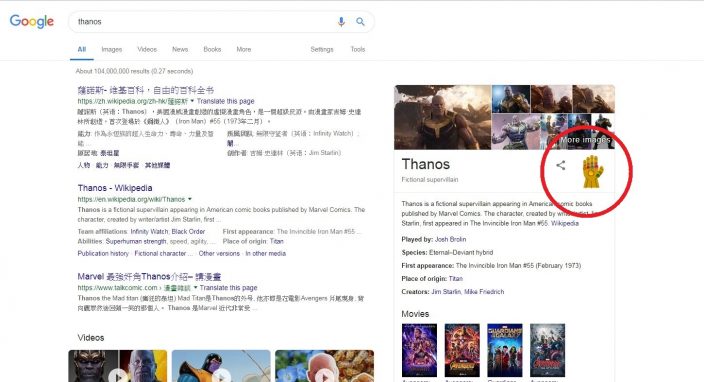Open the Thanos - Wikipedia result
Image resolution: width=704 pixels, height=382 pixels.
pyautogui.click(x=115, y=188)
